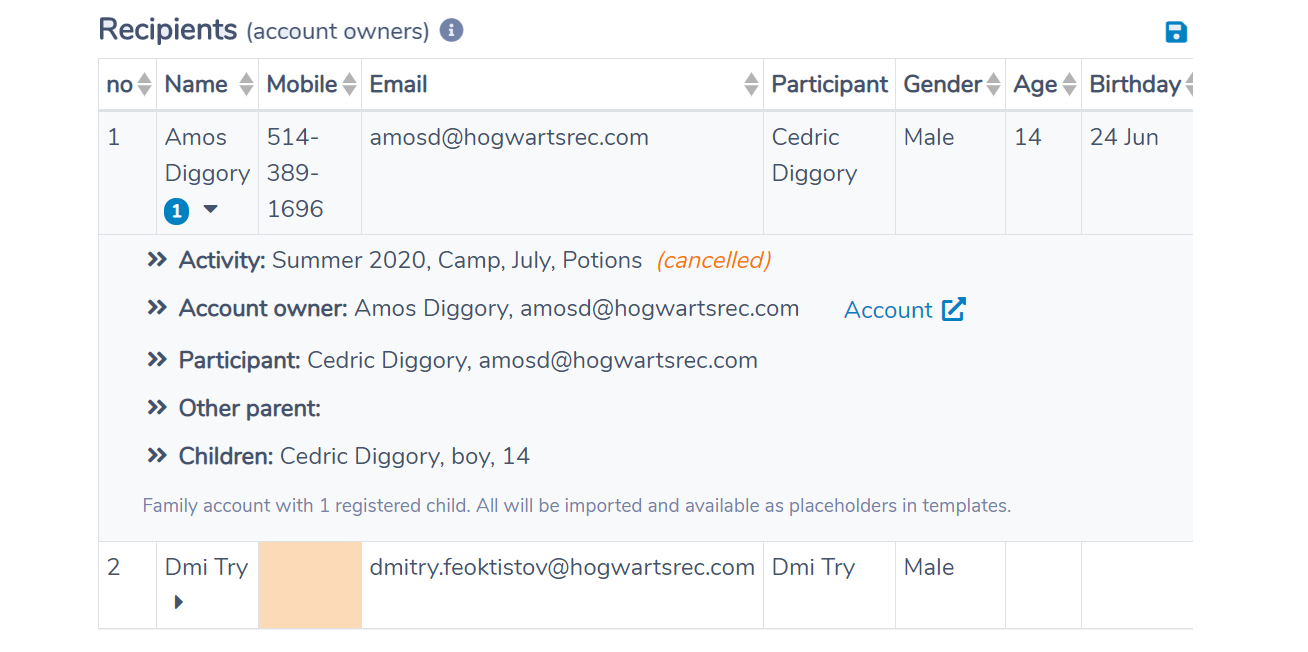The image size is (1308, 652).
Task: Click the Birthday column header
Action: 1135,85
